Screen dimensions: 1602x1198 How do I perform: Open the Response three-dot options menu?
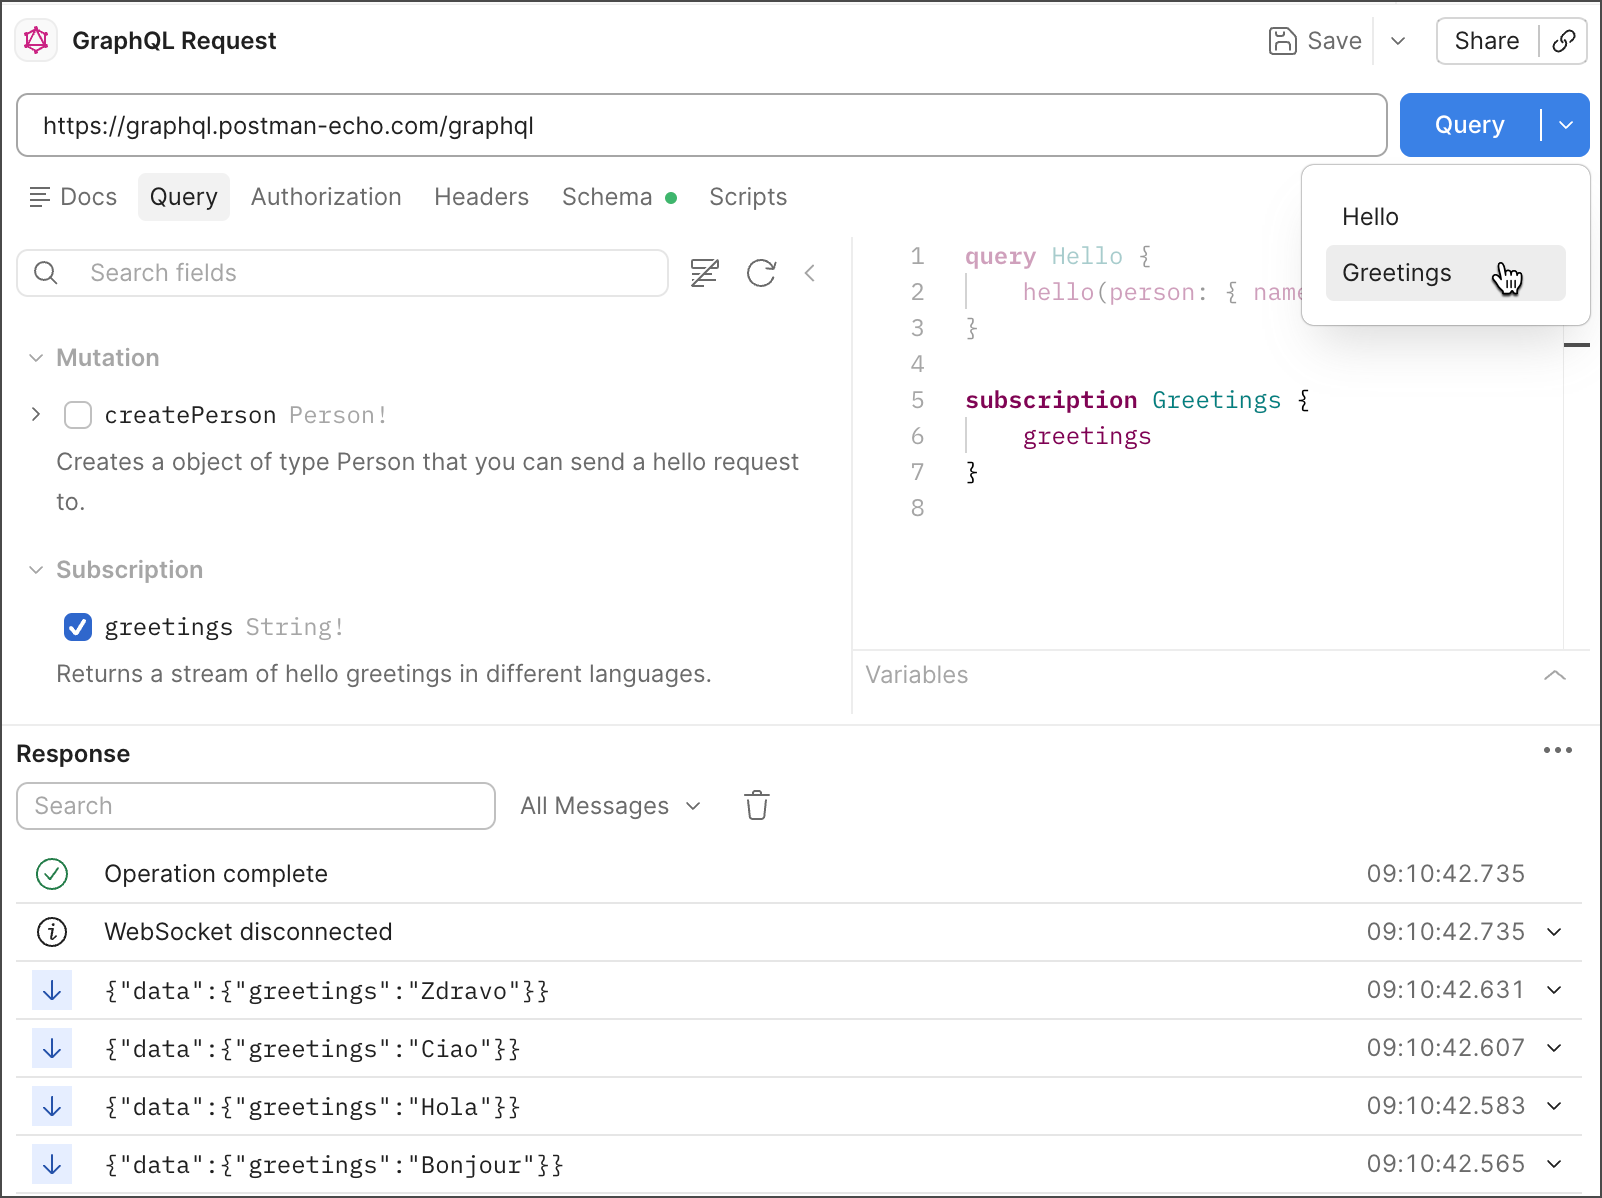coord(1557,750)
